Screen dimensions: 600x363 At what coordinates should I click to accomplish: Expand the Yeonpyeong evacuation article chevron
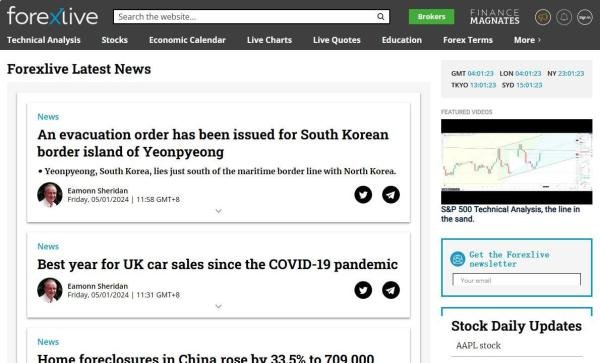click(x=218, y=211)
